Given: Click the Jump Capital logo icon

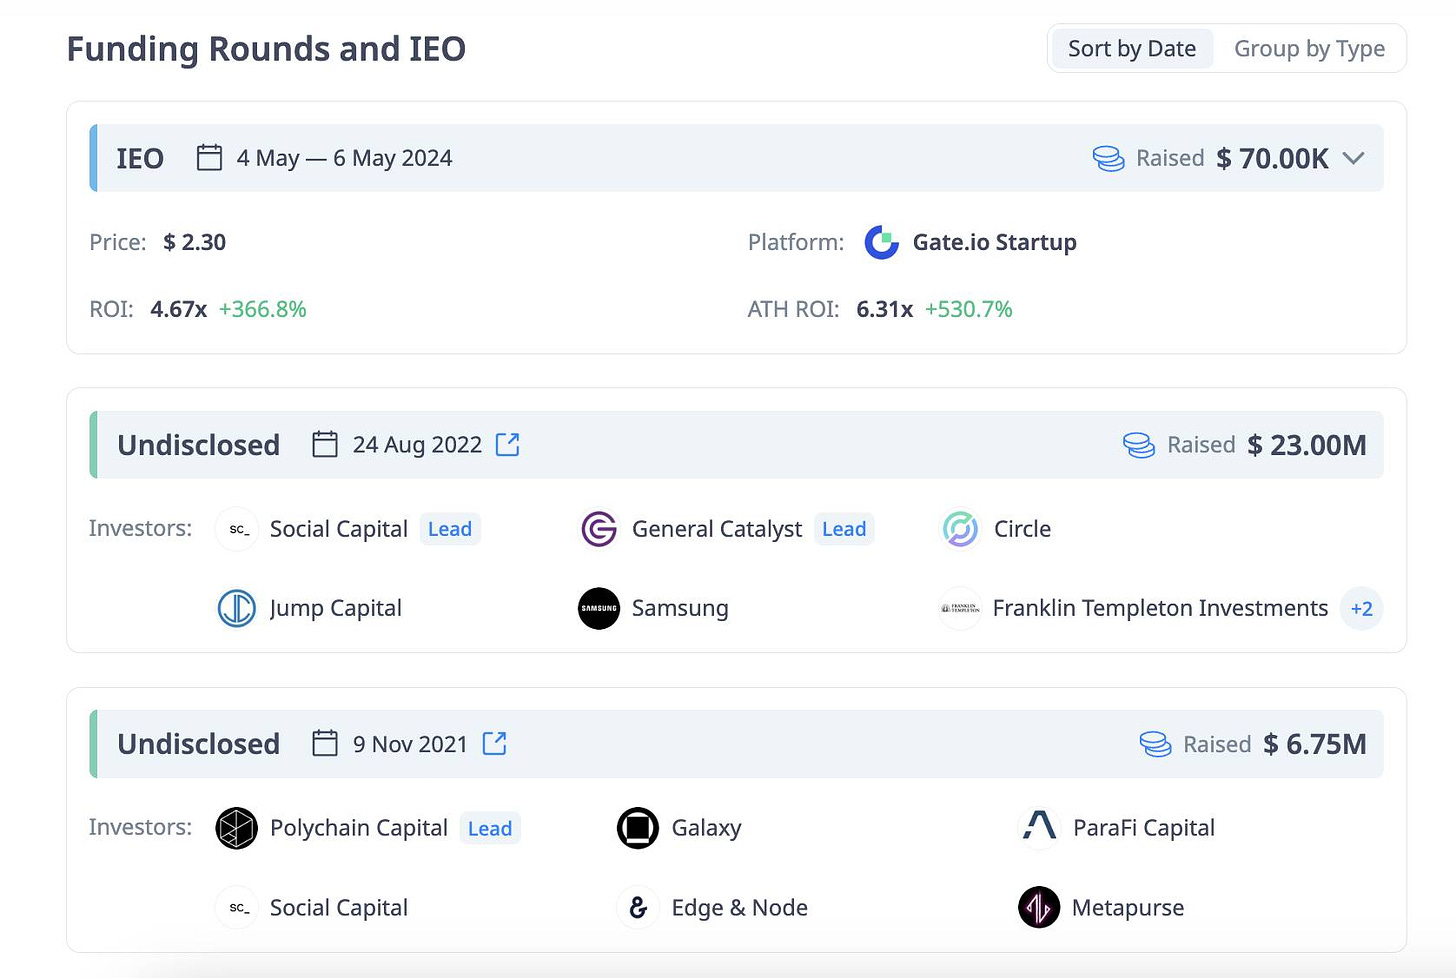Looking at the screenshot, I should (x=237, y=608).
